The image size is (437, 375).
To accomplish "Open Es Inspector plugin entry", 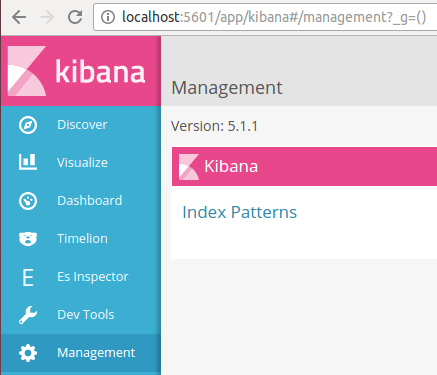I will coord(93,277).
